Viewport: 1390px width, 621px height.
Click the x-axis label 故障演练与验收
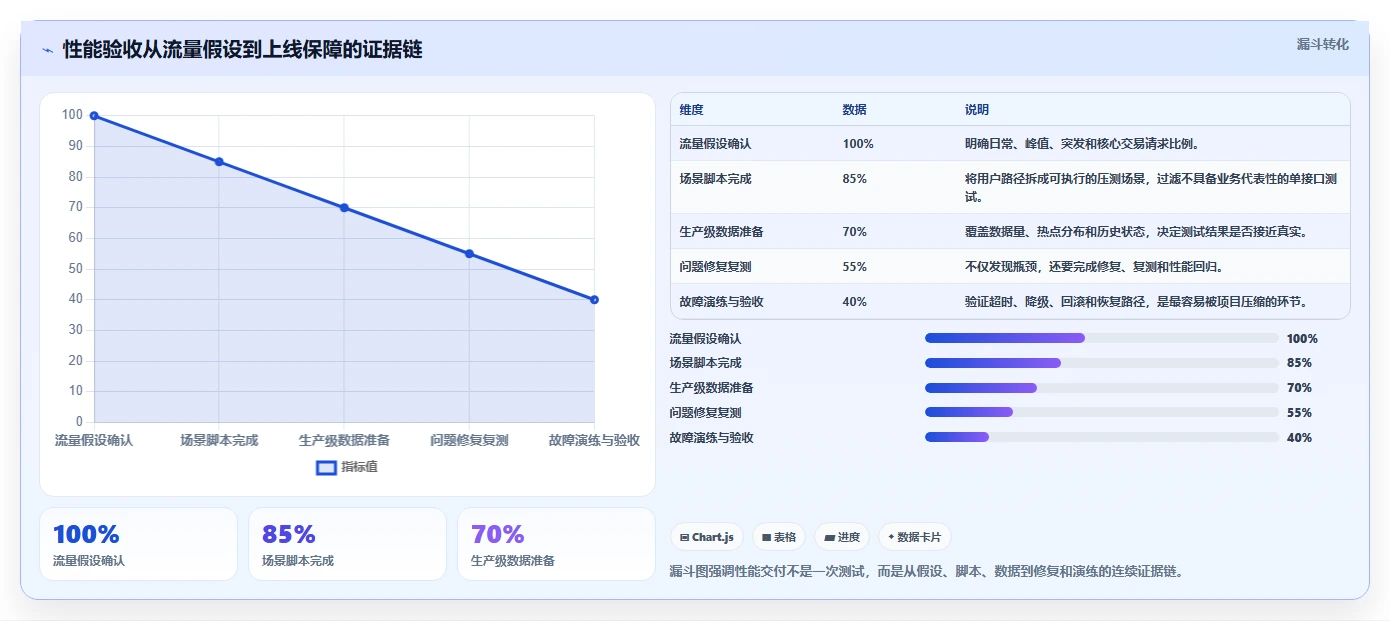tap(594, 440)
